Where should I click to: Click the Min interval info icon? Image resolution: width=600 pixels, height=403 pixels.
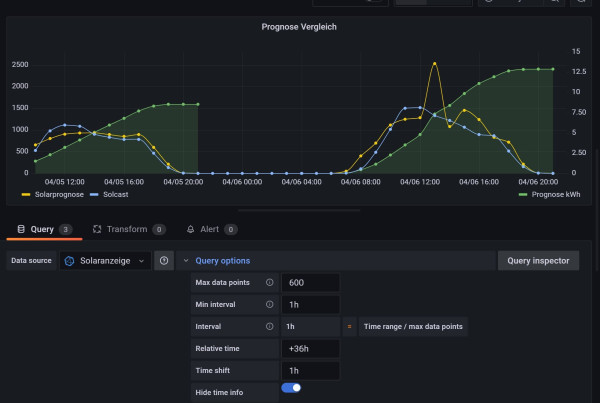[269, 305]
